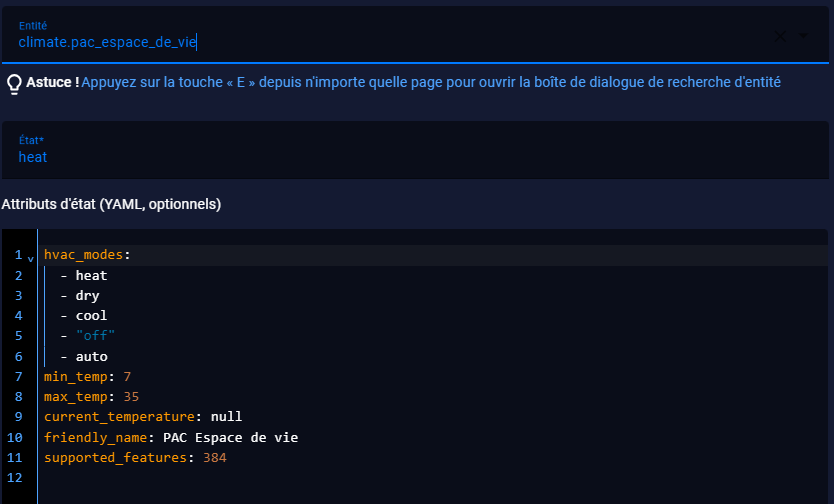This screenshot has width=834, height=504.
Task: Click the dry item on YAML line 3
Action: (88, 296)
